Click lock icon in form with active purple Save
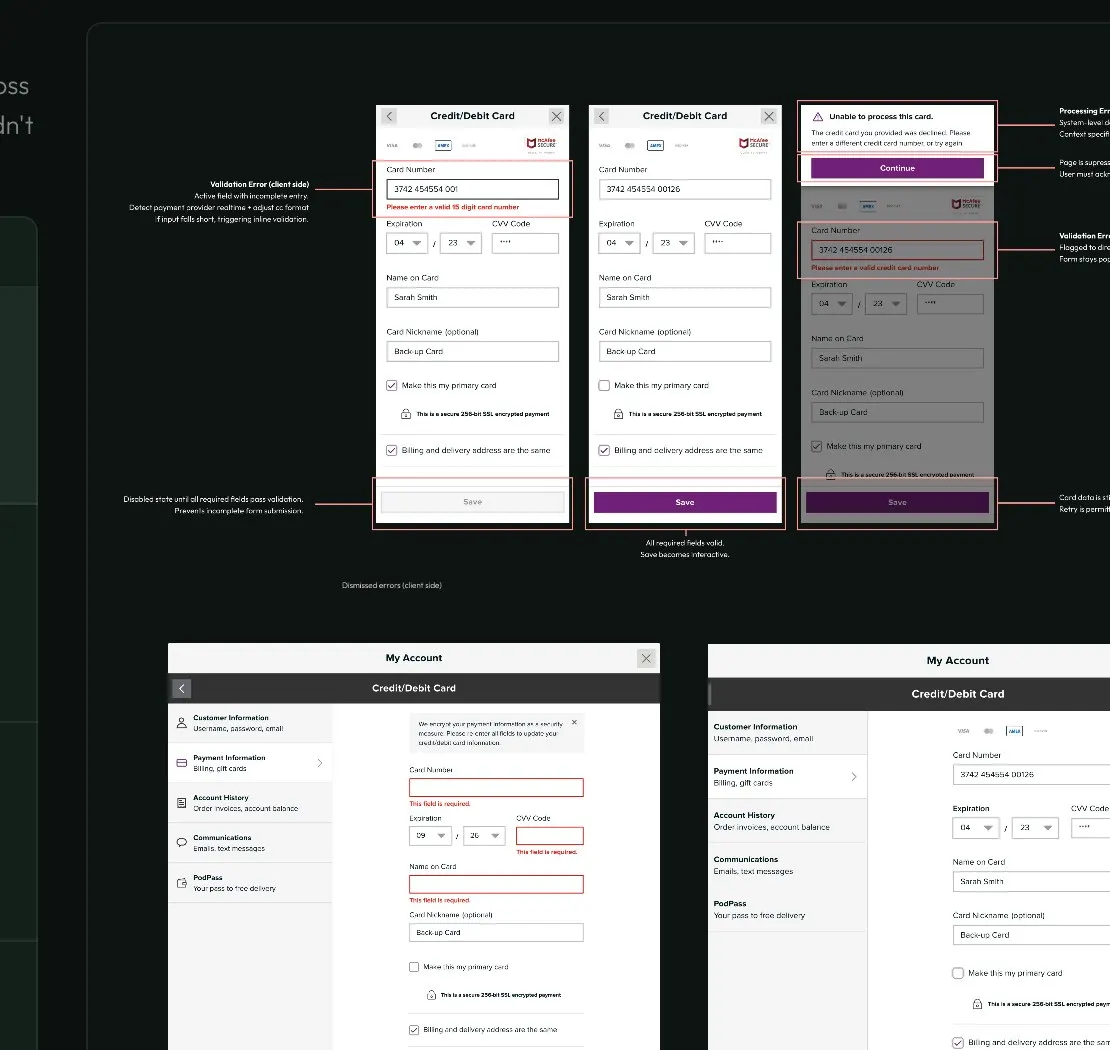The image size is (1110, 1050). click(618, 414)
